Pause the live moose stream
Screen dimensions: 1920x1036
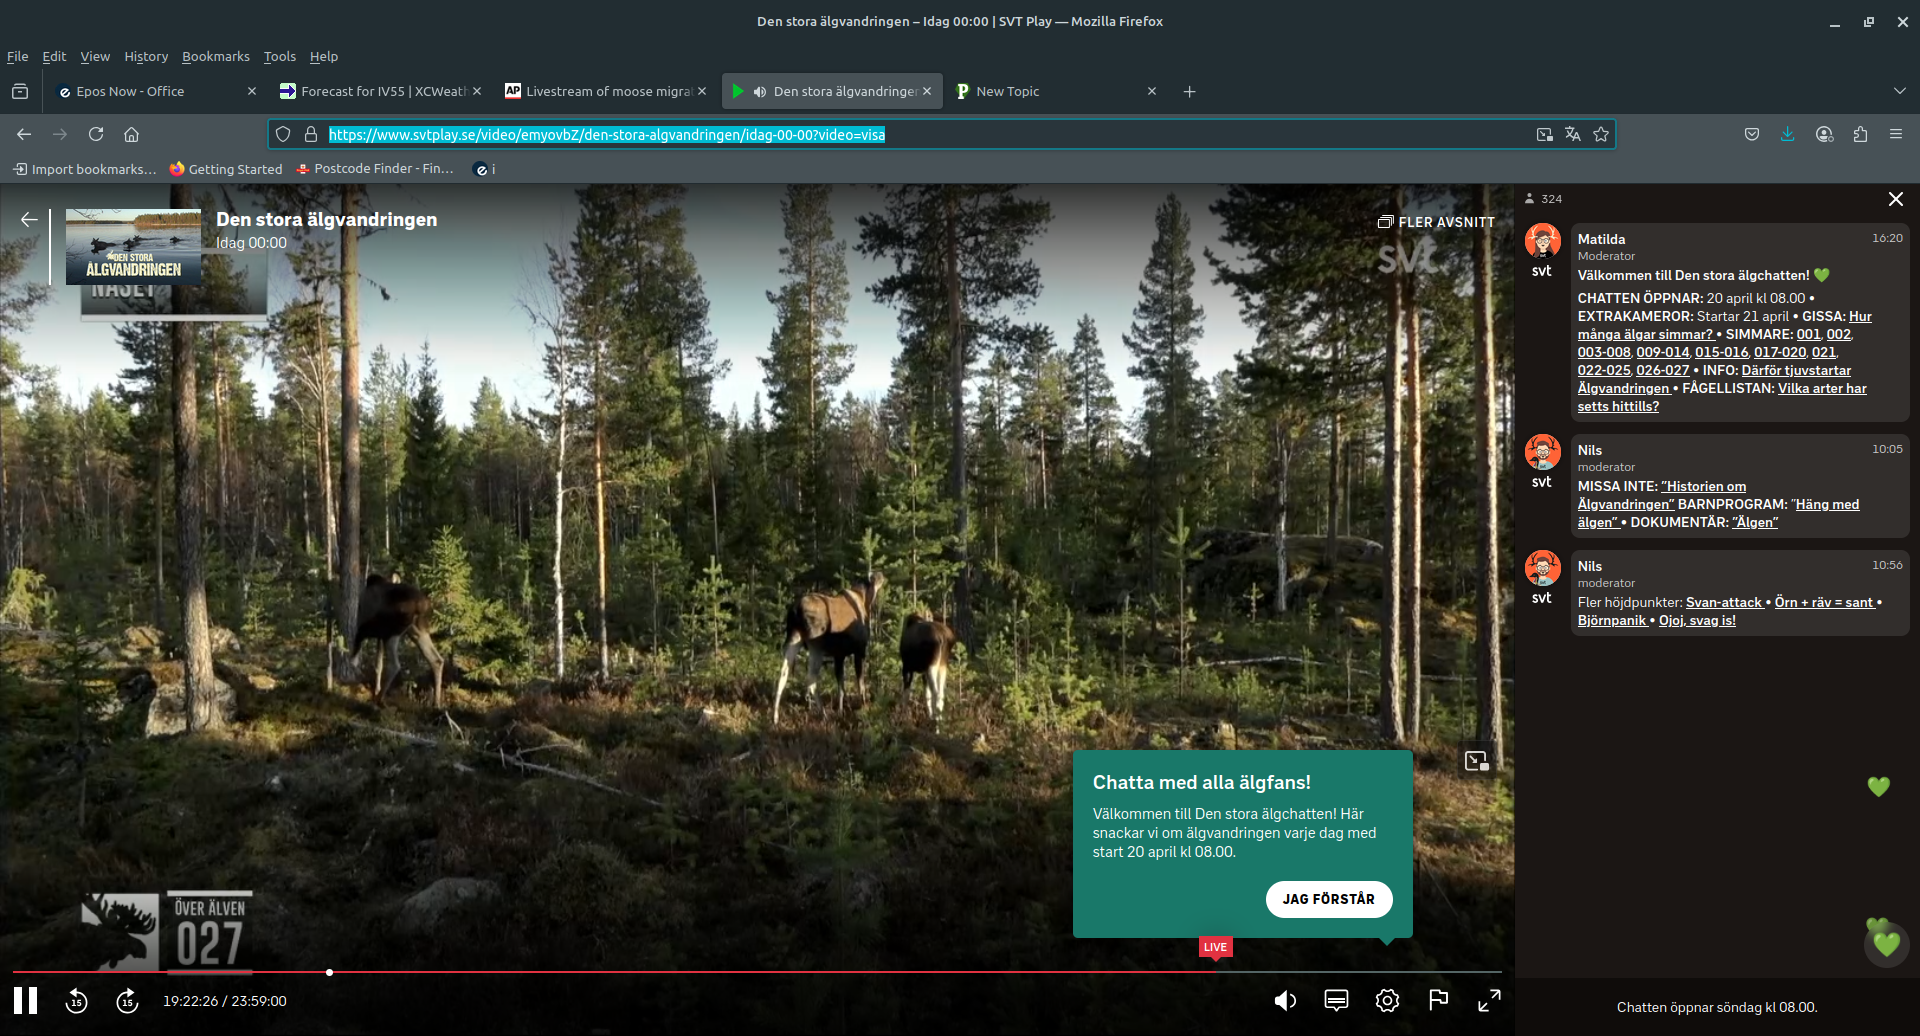tap(26, 1000)
